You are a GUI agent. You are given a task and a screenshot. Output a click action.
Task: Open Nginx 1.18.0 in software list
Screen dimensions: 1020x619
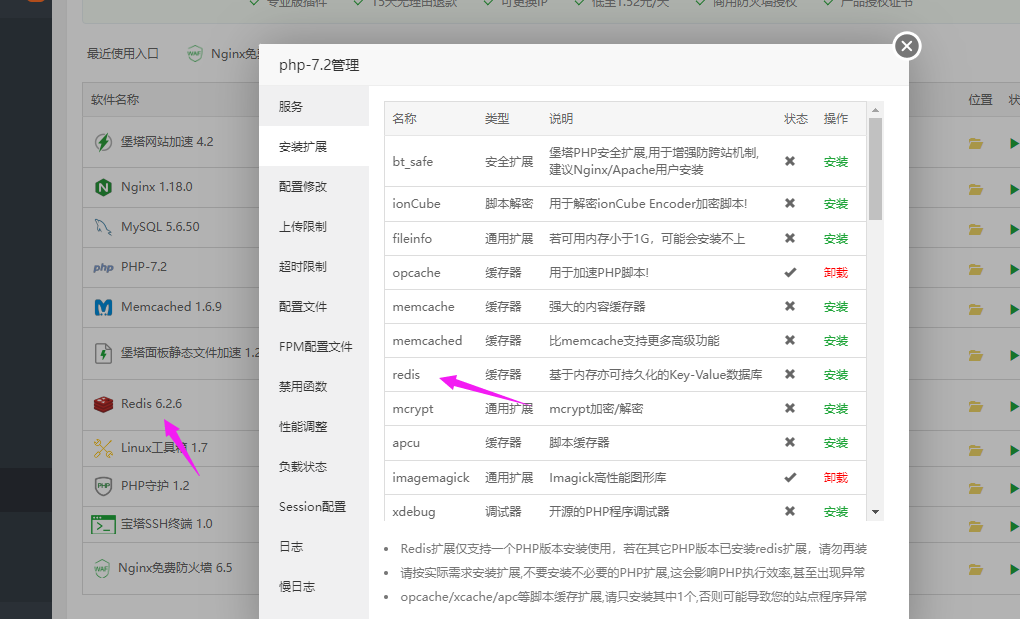click(157, 187)
